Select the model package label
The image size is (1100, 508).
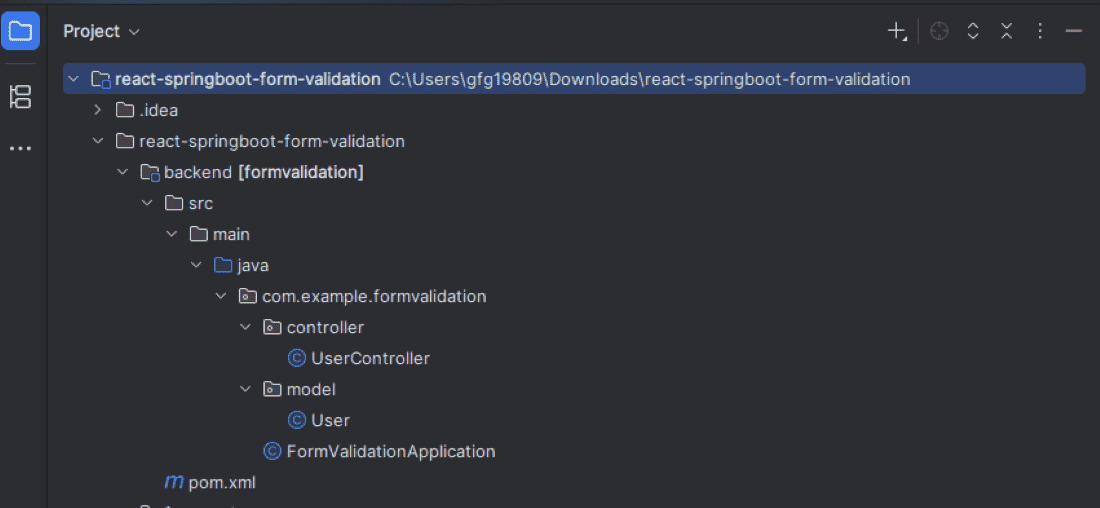click(311, 389)
